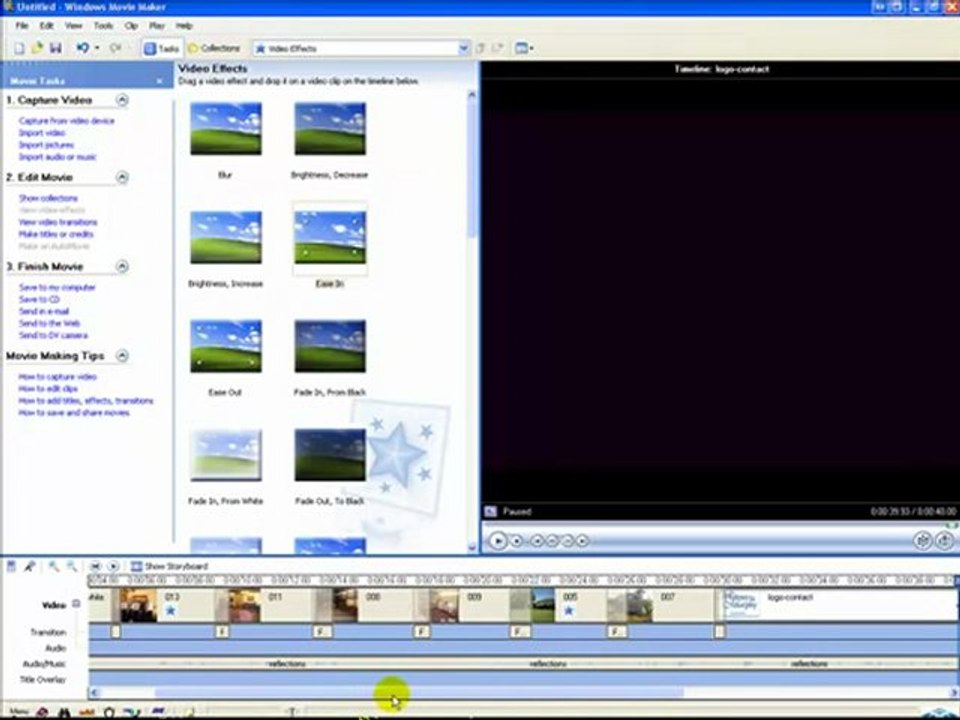Zoom in the timeline

pos(54,566)
